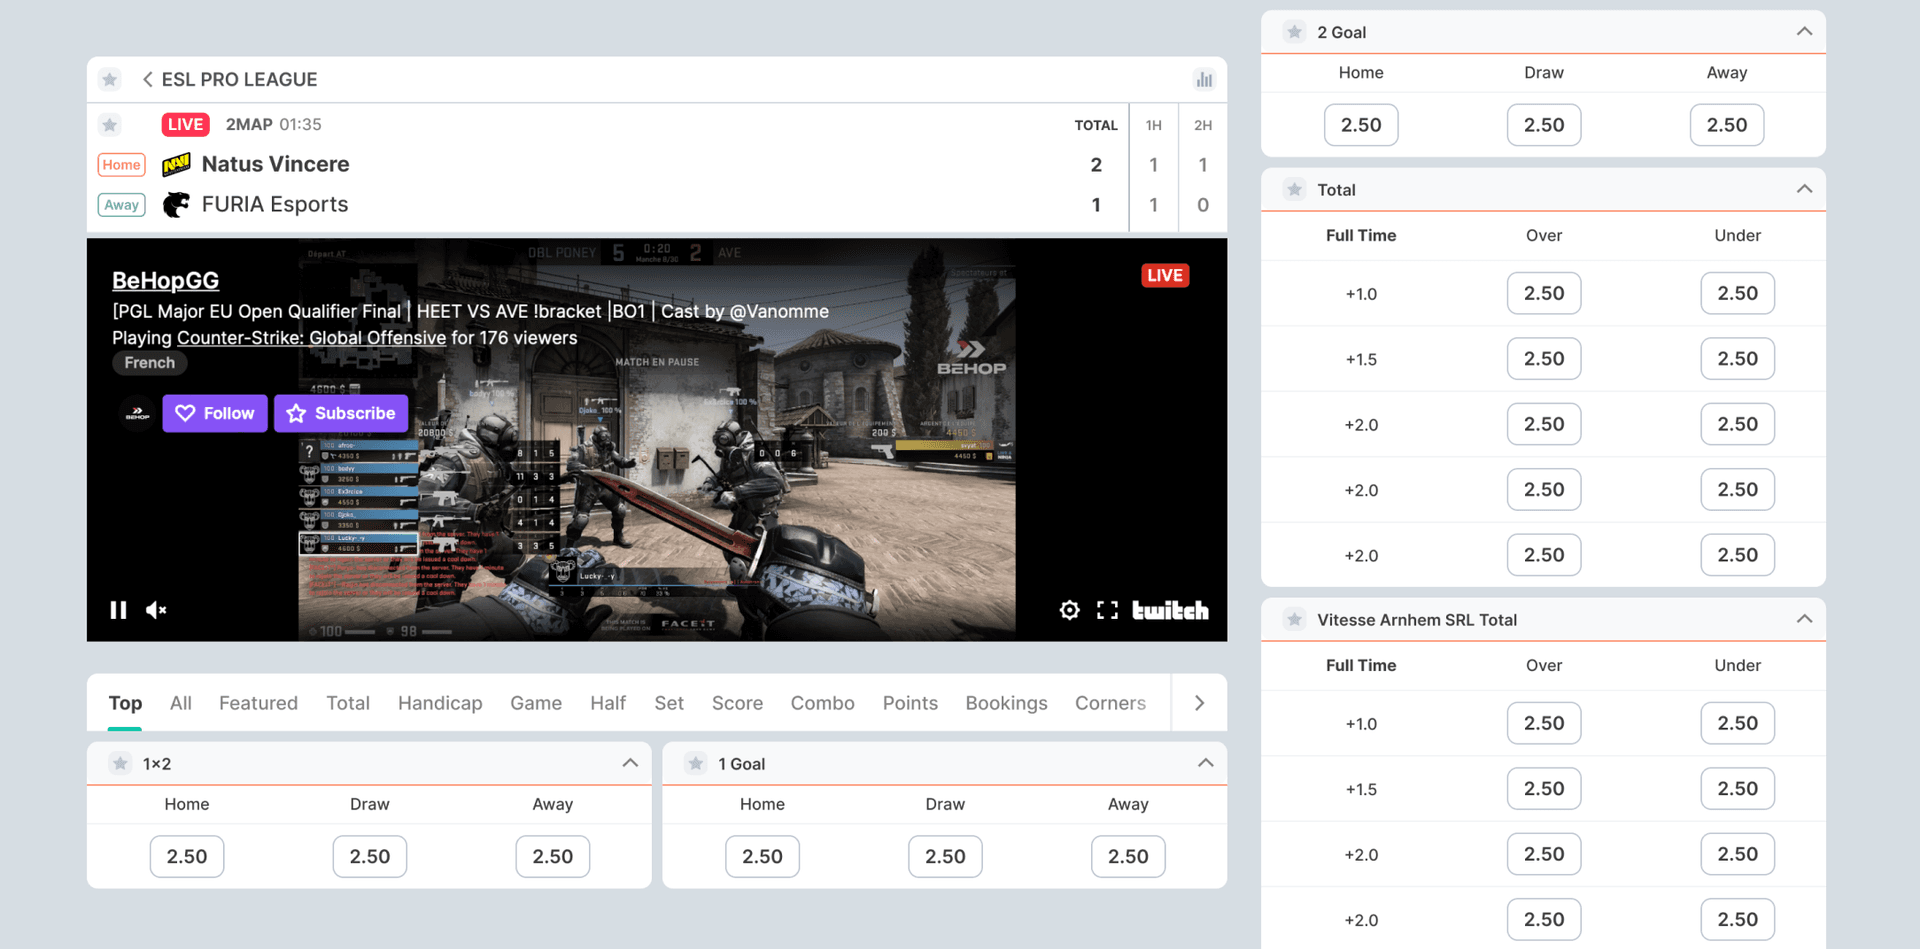This screenshot has width=1920, height=949.
Task: Pick Vitesse Arnhem +1.0 Under odds
Action: [x=1738, y=723]
